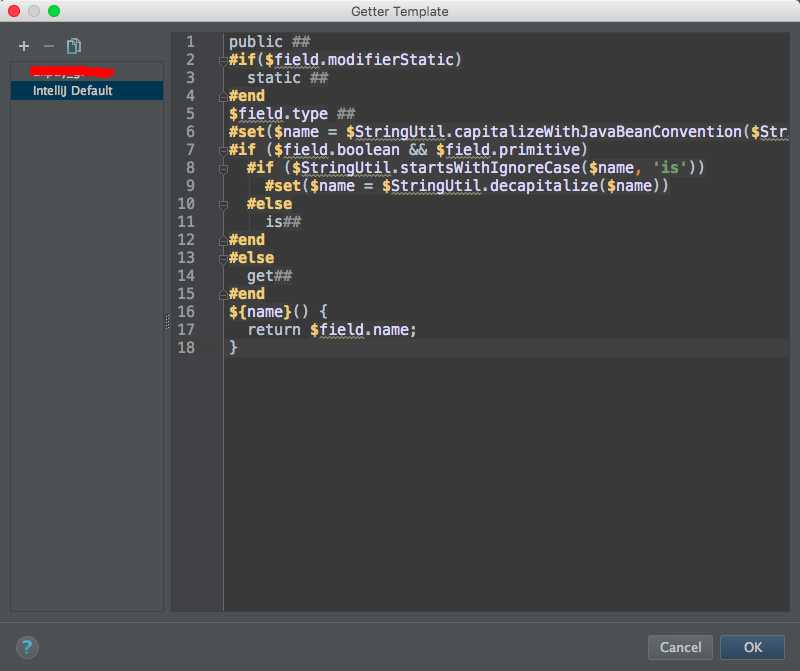This screenshot has height=671, width=800.
Task: Click '$field.modifierStatic' in line 2
Action: pos(359,60)
